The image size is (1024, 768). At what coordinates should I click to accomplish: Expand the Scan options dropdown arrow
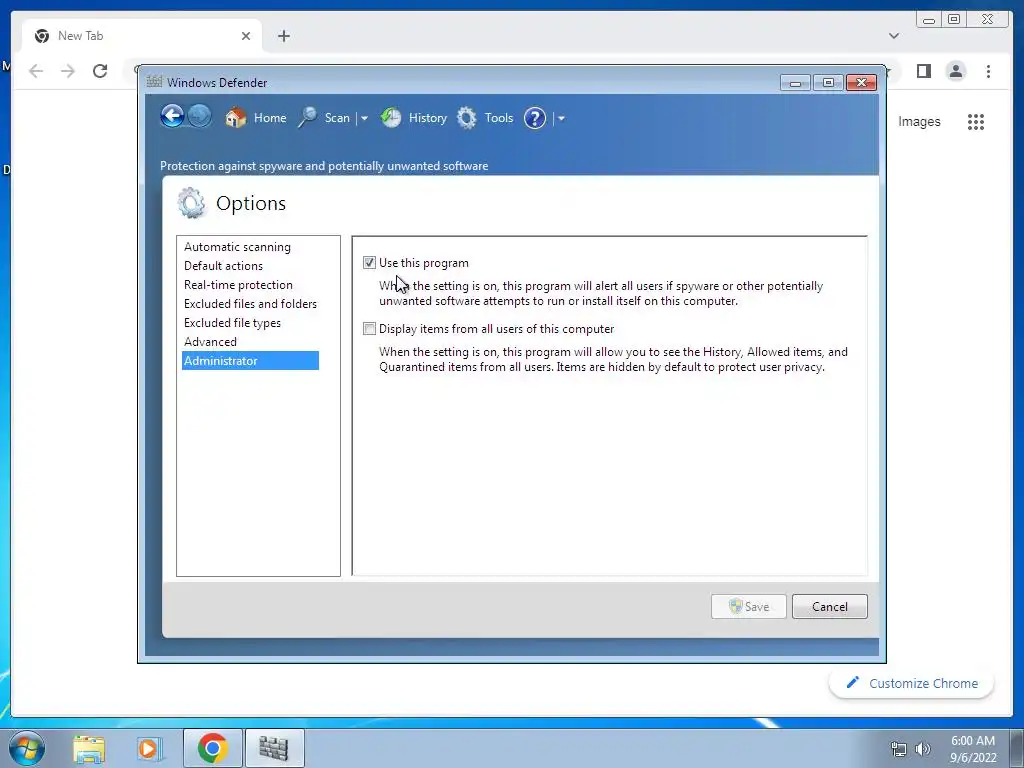(x=364, y=118)
